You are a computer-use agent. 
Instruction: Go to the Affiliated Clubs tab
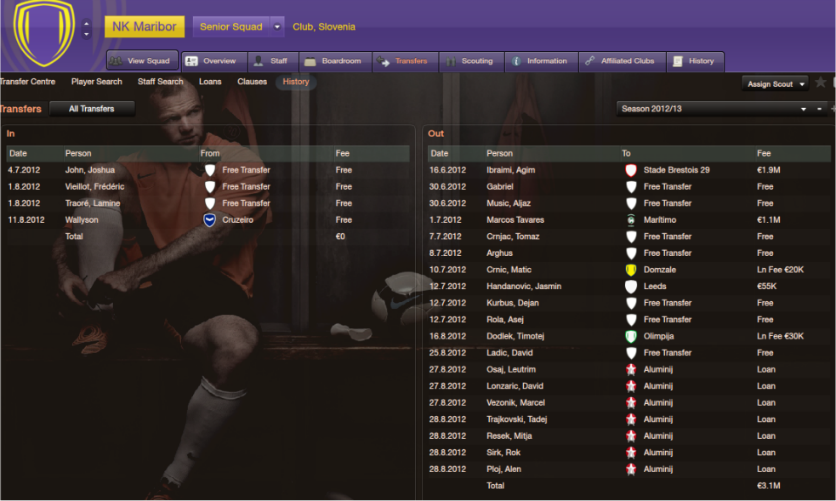[621, 61]
